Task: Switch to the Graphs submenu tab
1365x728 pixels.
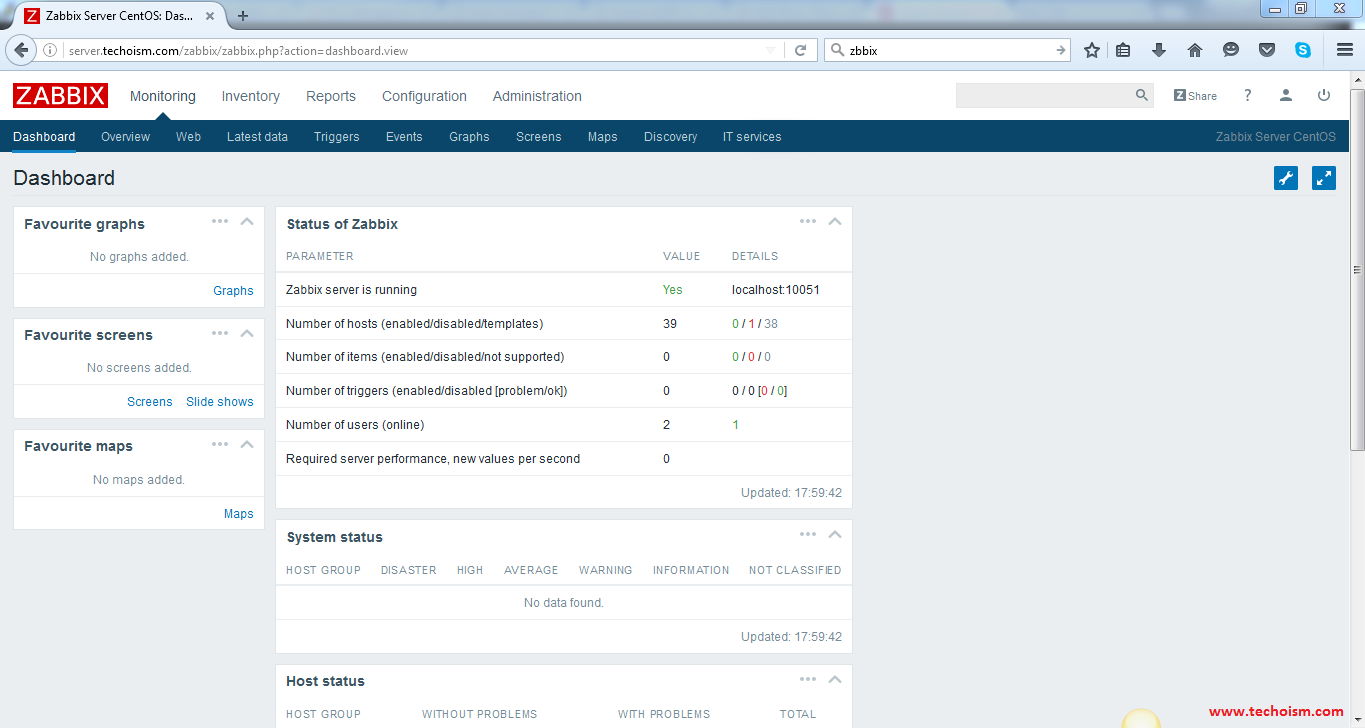Action: click(x=469, y=137)
